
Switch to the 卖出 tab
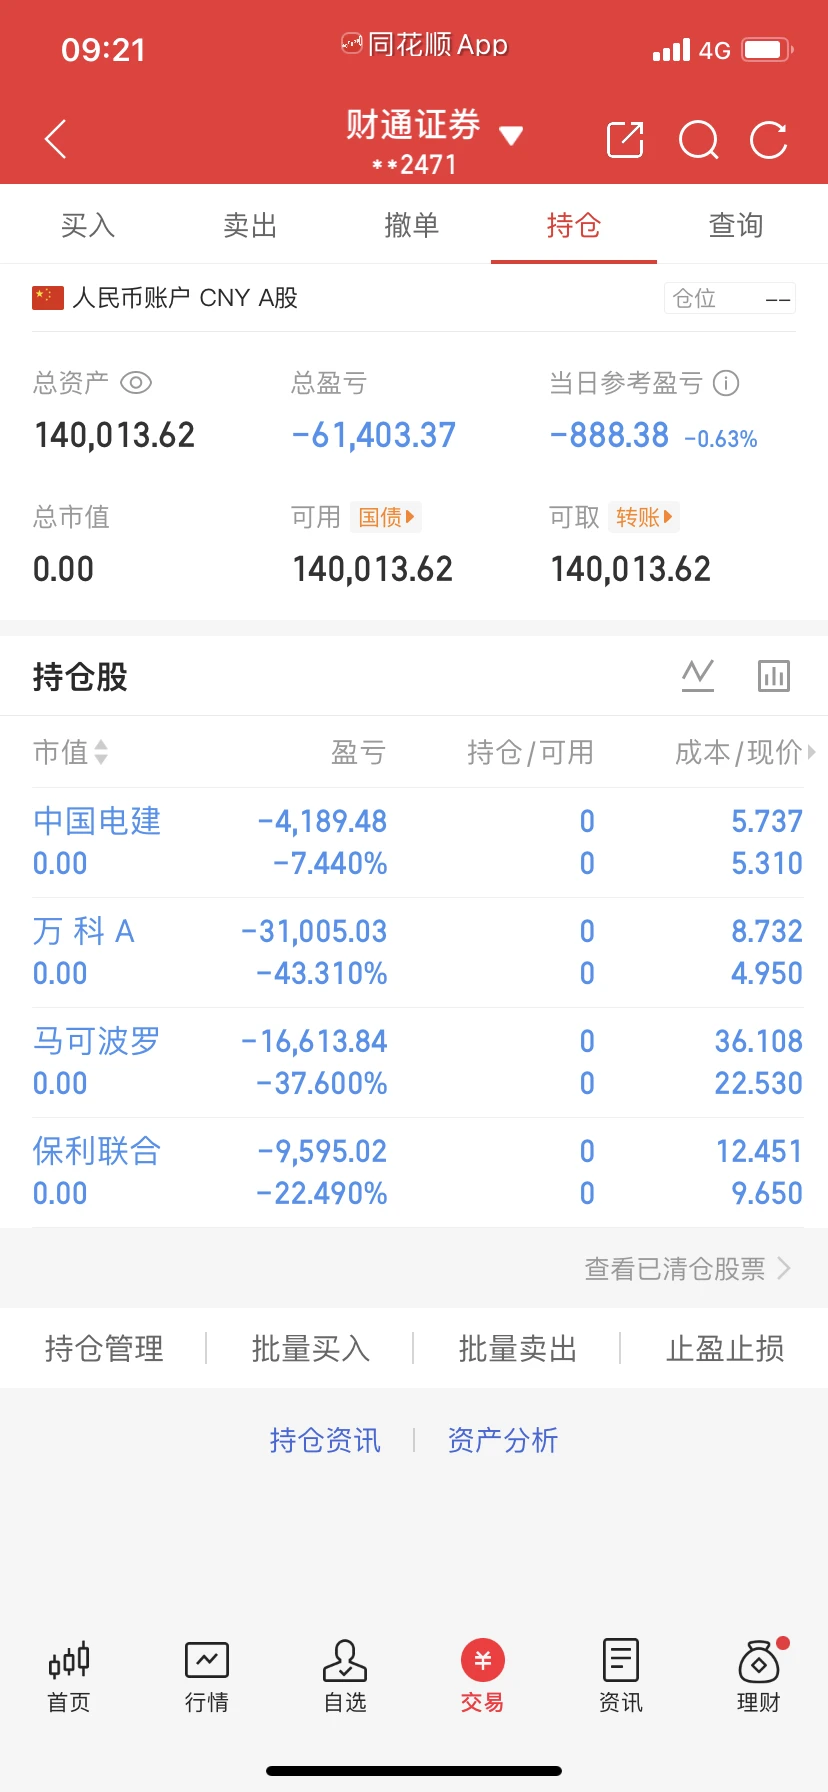click(x=250, y=225)
